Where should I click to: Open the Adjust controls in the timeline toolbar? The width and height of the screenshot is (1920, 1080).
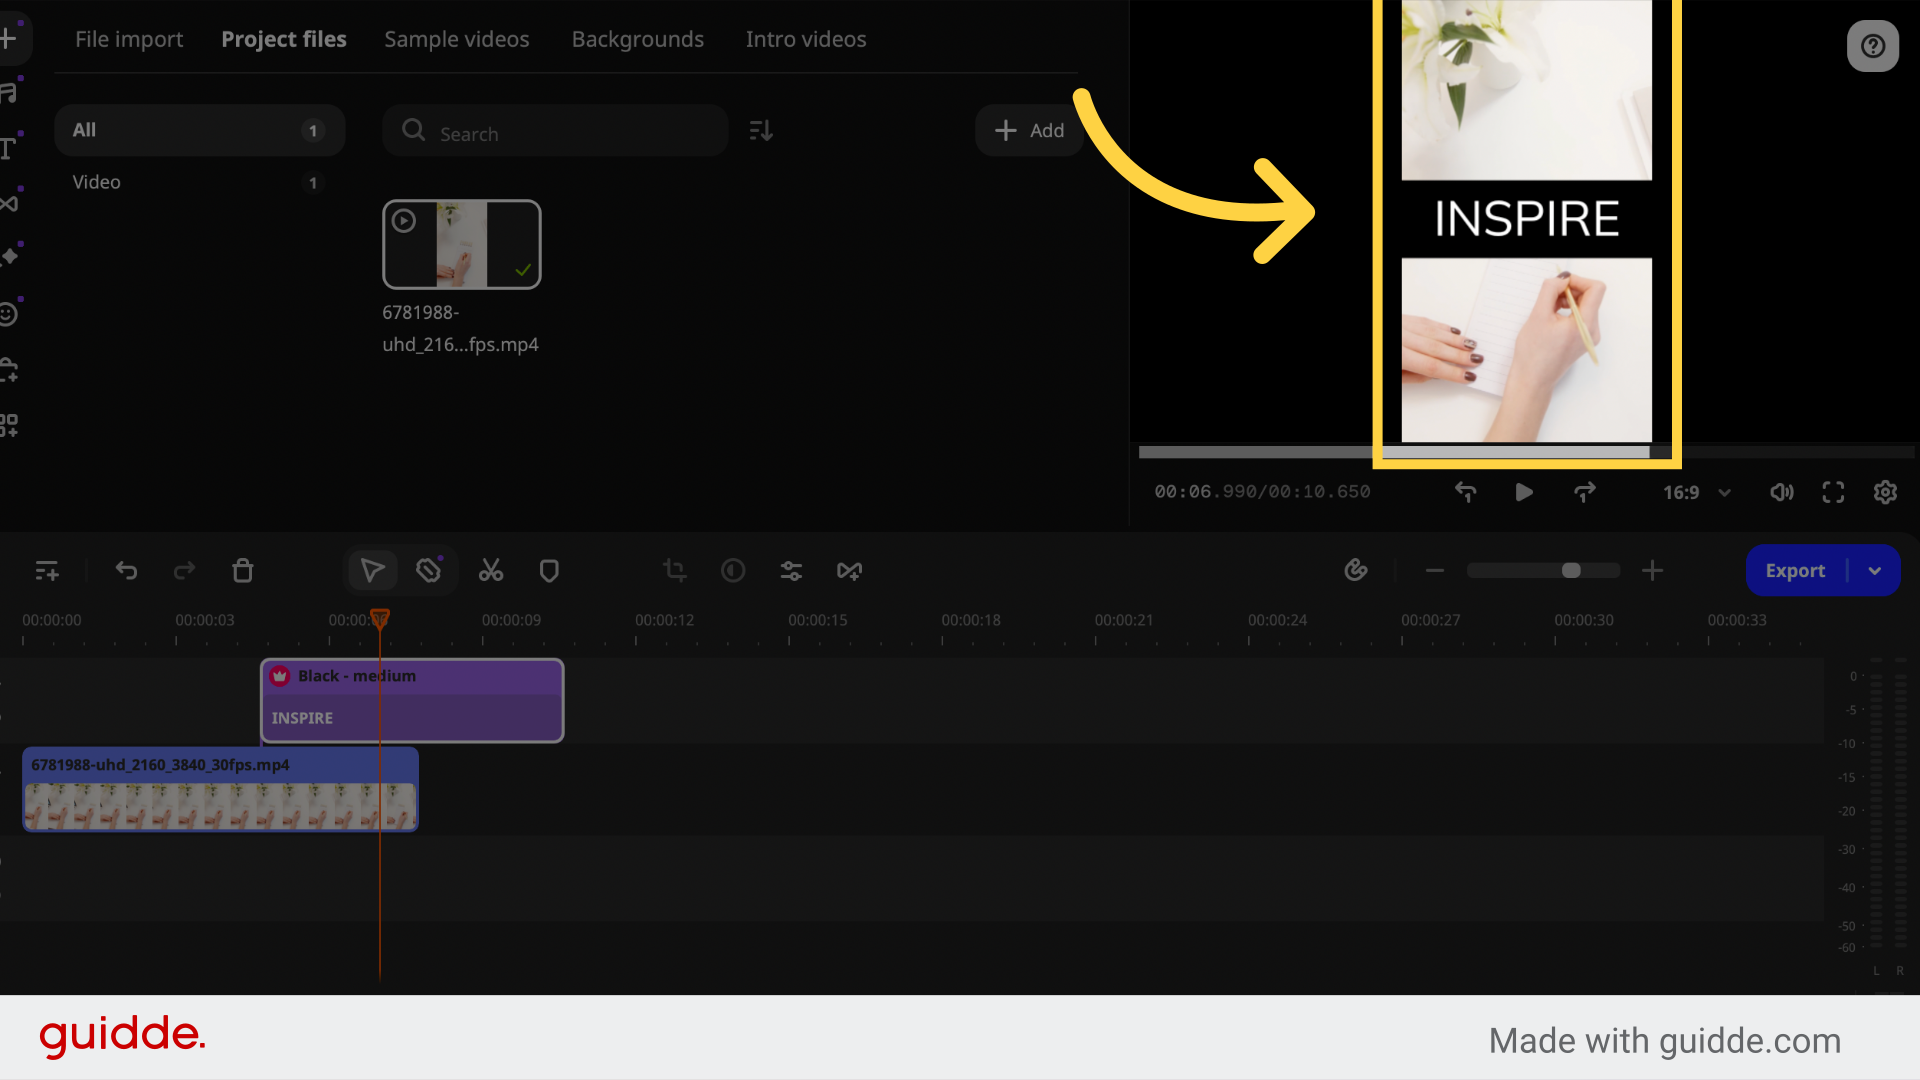click(790, 570)
